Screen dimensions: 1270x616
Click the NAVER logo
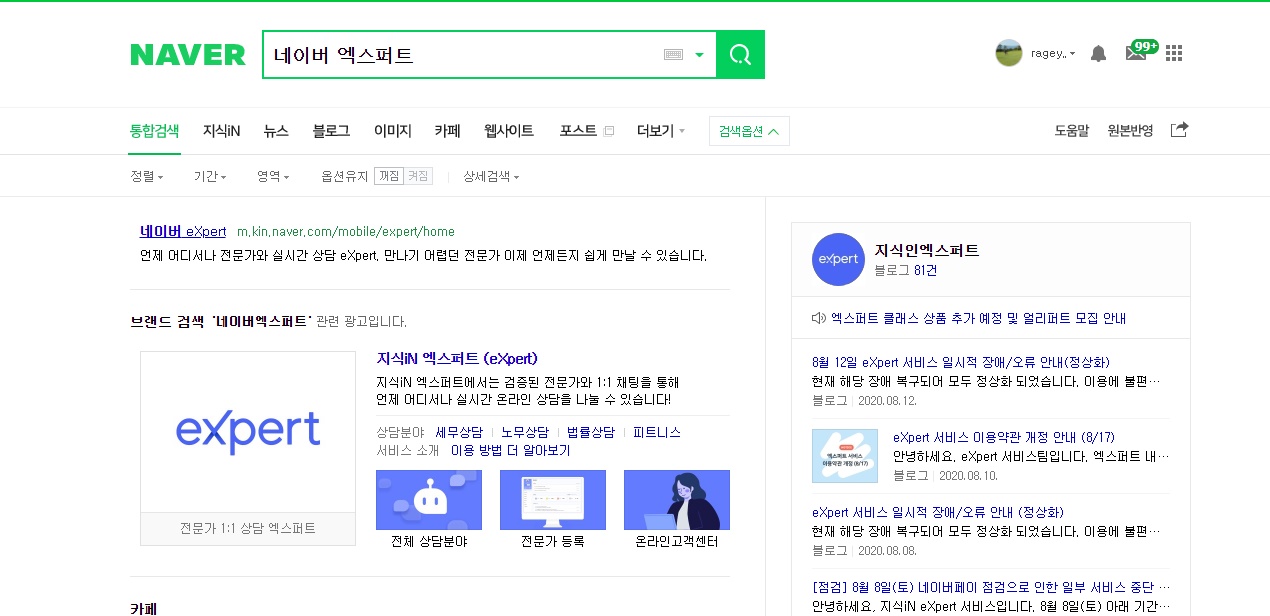point(188,55)
